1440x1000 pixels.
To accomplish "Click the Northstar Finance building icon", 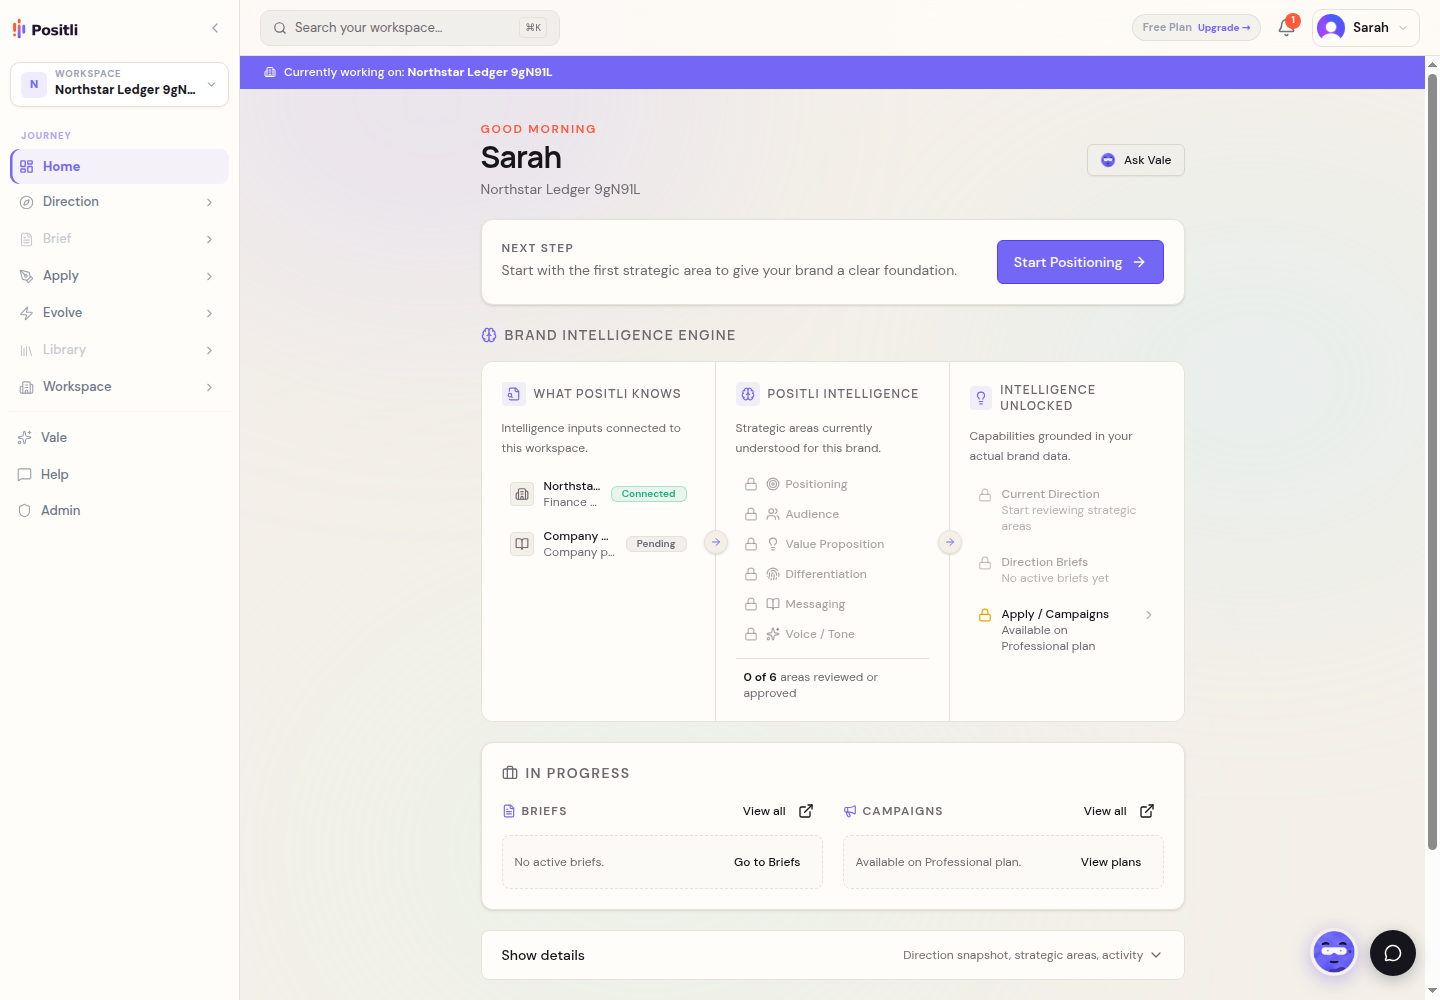I will [522, 494].
